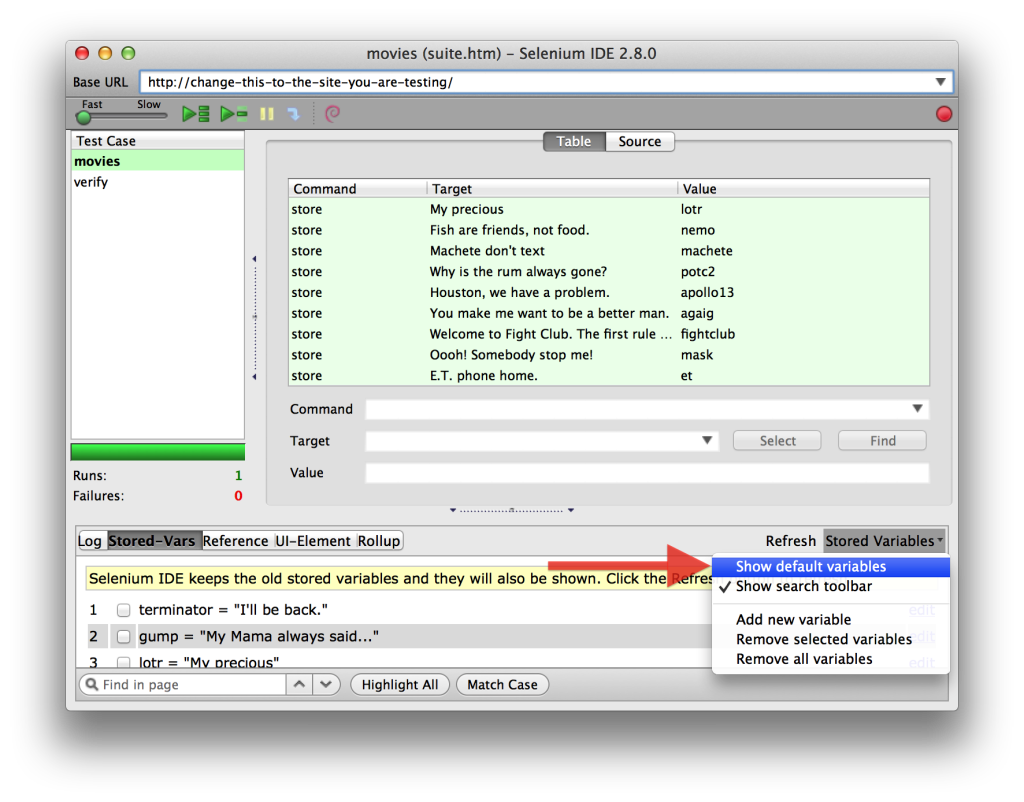The height and width of the screenshot is (802, 1024).
Task: Click the find previous up arrow
Action: (299, 684)
